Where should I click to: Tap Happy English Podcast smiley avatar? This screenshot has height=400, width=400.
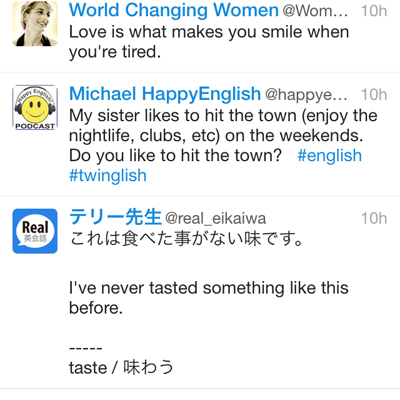[35, 107]
